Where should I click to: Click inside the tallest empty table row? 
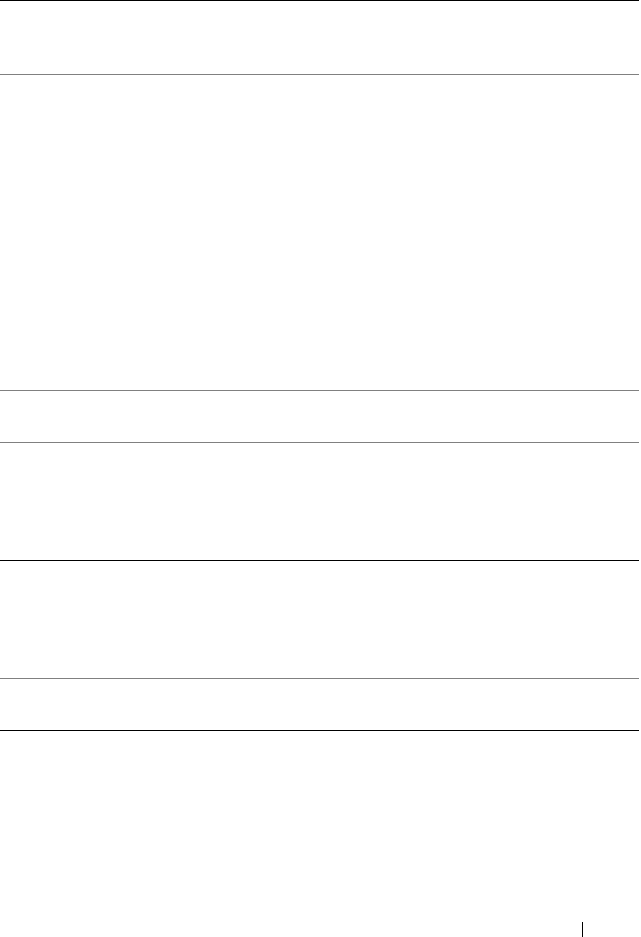(320, 232)
